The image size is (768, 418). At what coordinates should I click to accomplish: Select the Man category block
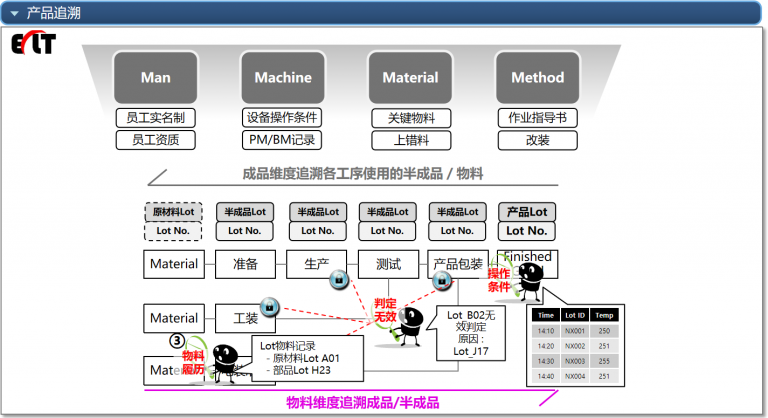coord(155,77)
